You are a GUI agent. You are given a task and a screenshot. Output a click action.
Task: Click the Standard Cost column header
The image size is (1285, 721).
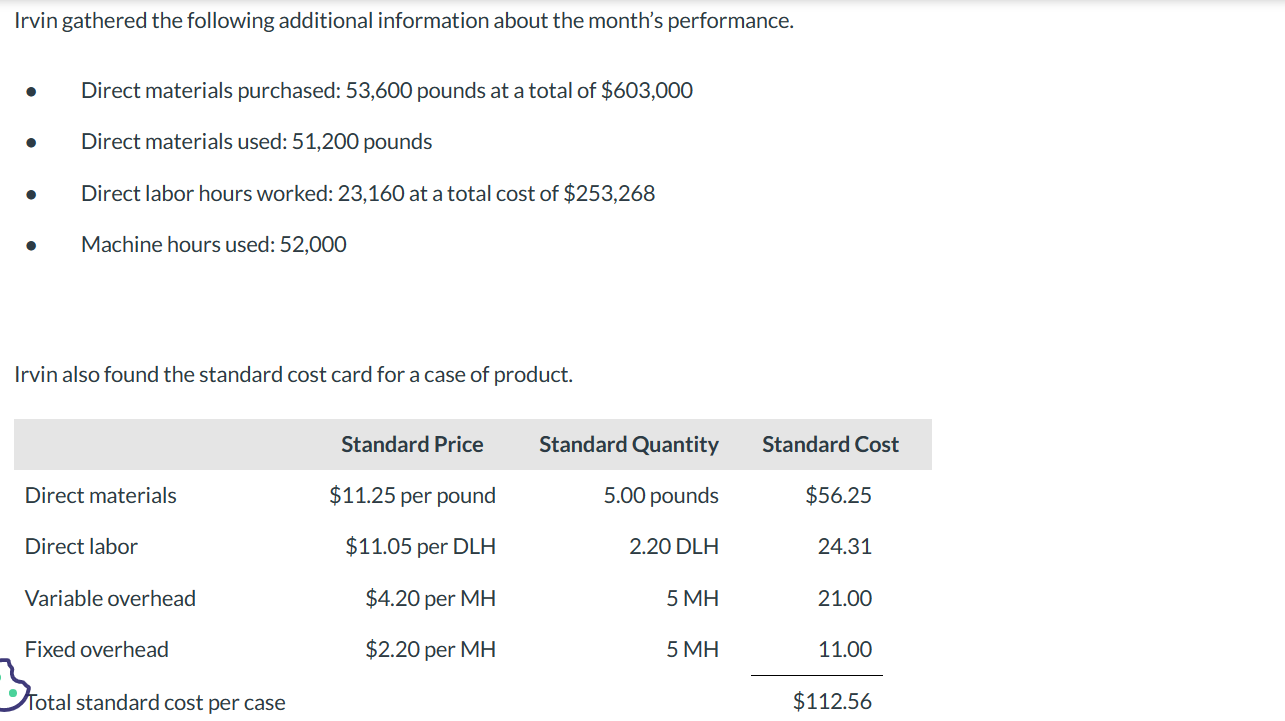click(830, 445)
